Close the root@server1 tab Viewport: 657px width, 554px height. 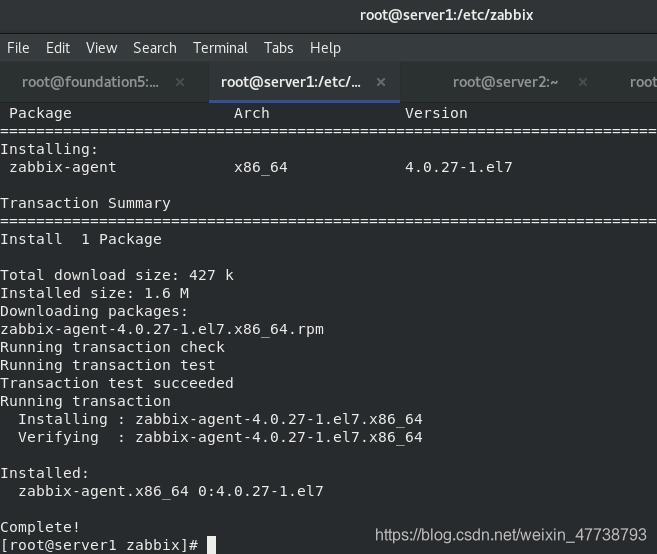point(380,82)
